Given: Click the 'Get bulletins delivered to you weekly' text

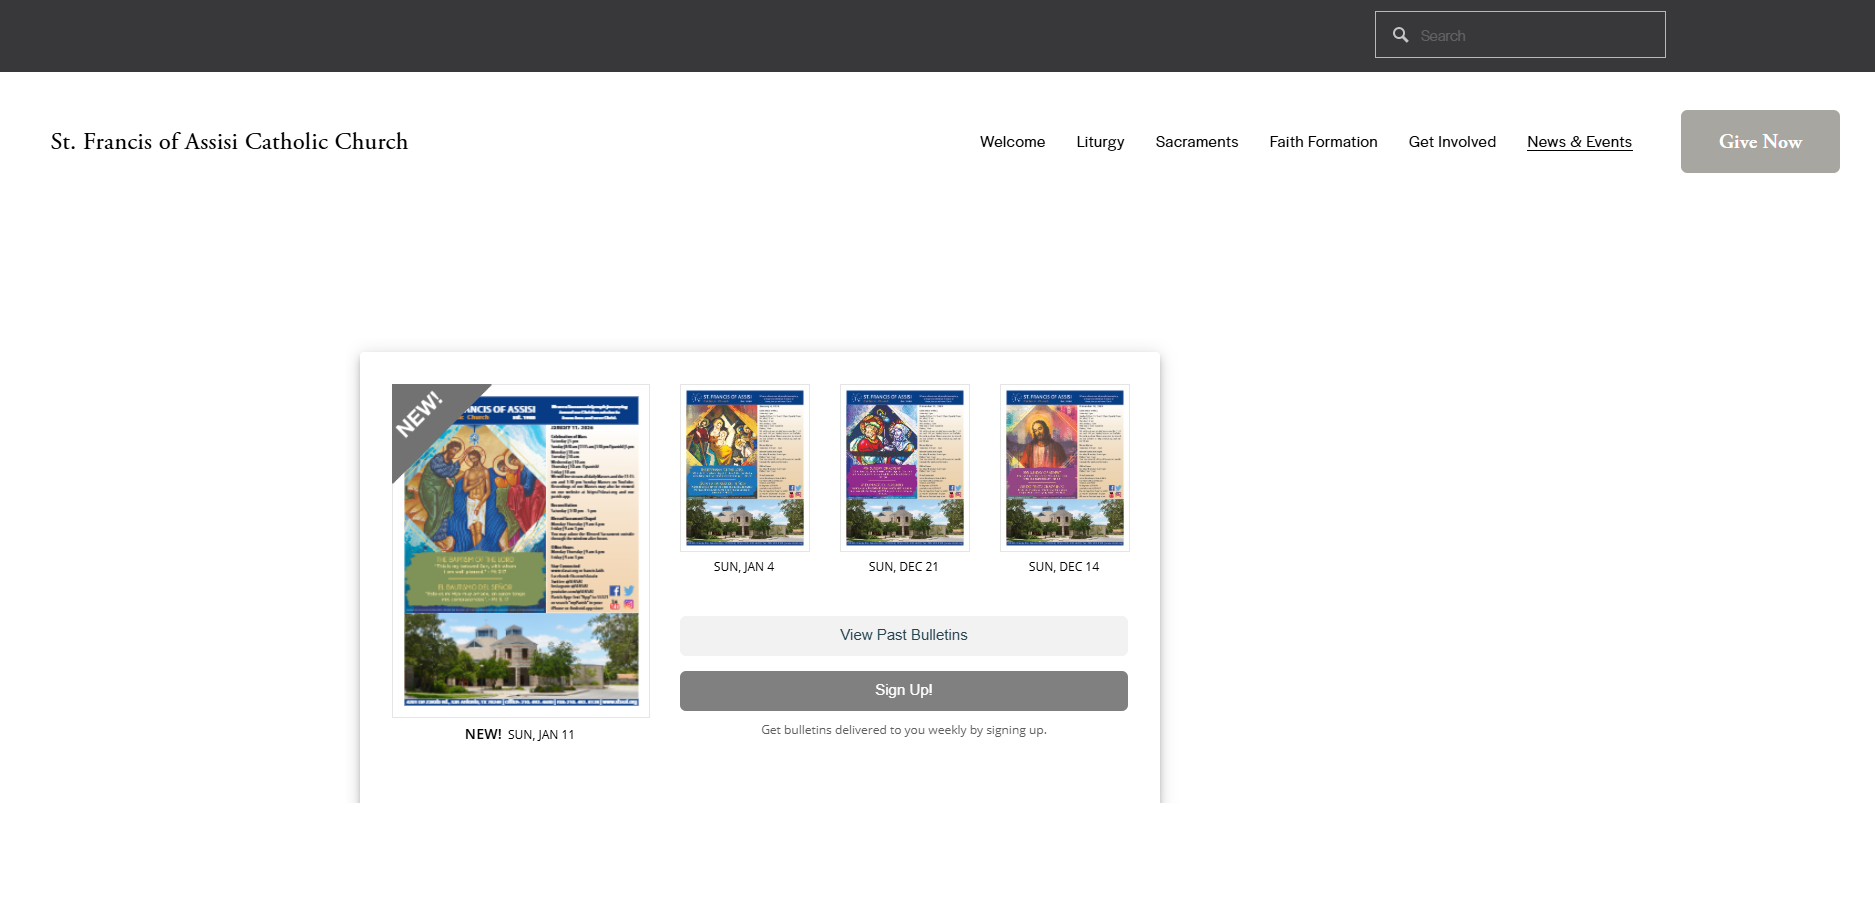Looking at the screenshot, I should pos(904,730).
